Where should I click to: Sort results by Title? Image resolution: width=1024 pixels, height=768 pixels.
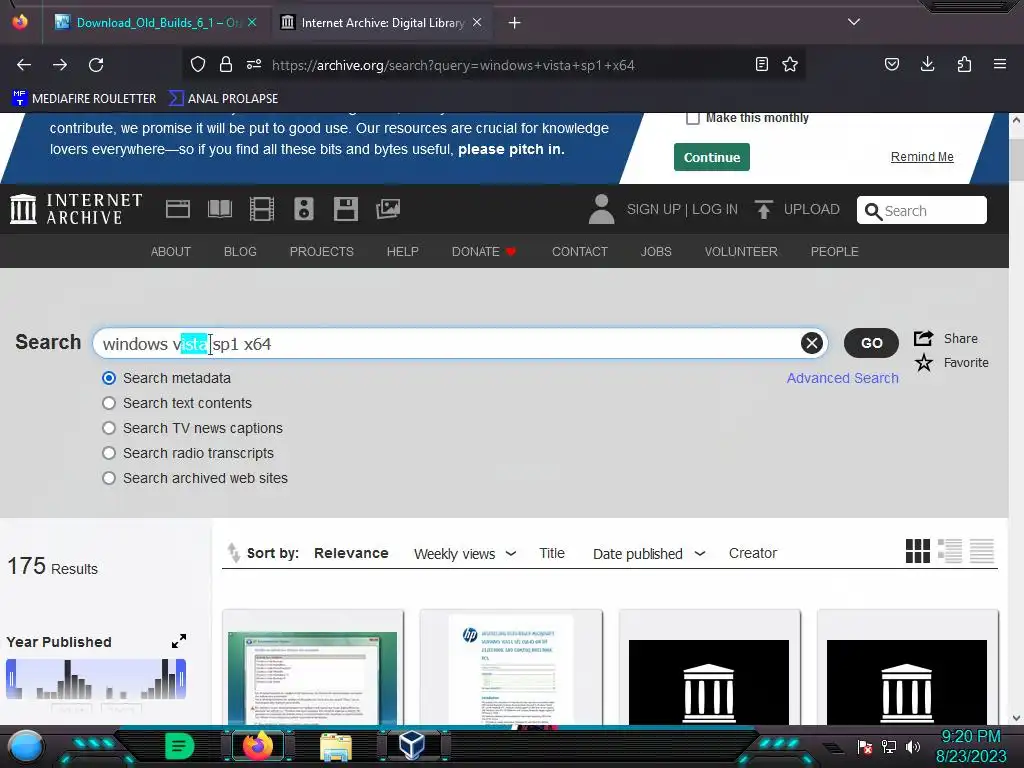click(552, 553)
